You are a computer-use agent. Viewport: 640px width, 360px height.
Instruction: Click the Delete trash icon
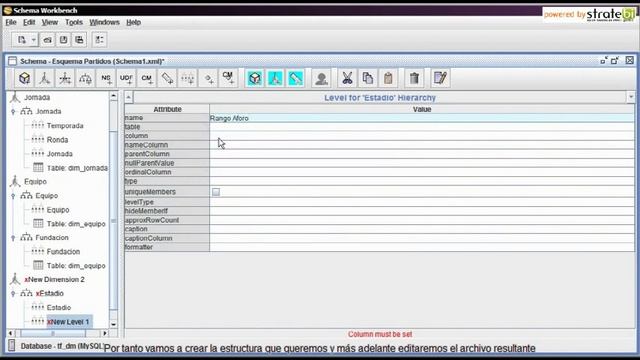tap(414, 78)
